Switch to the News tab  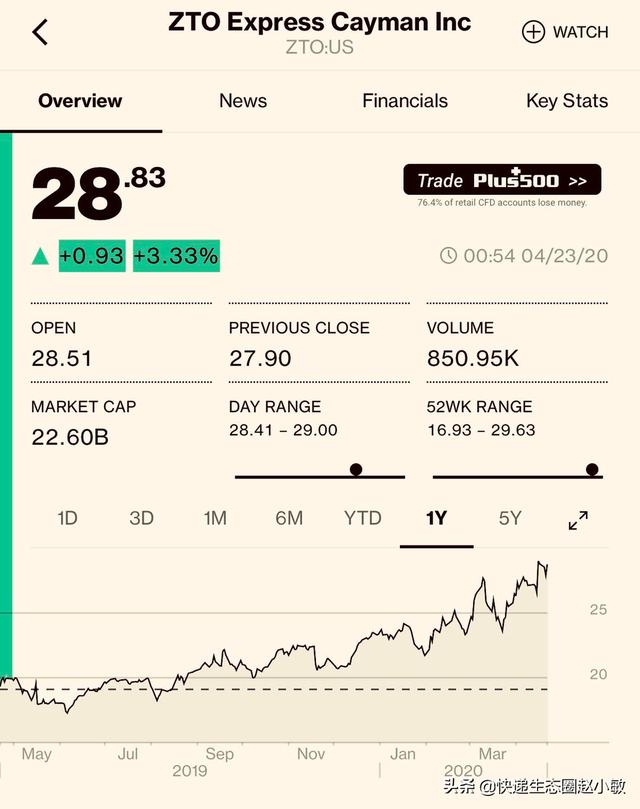243,101
